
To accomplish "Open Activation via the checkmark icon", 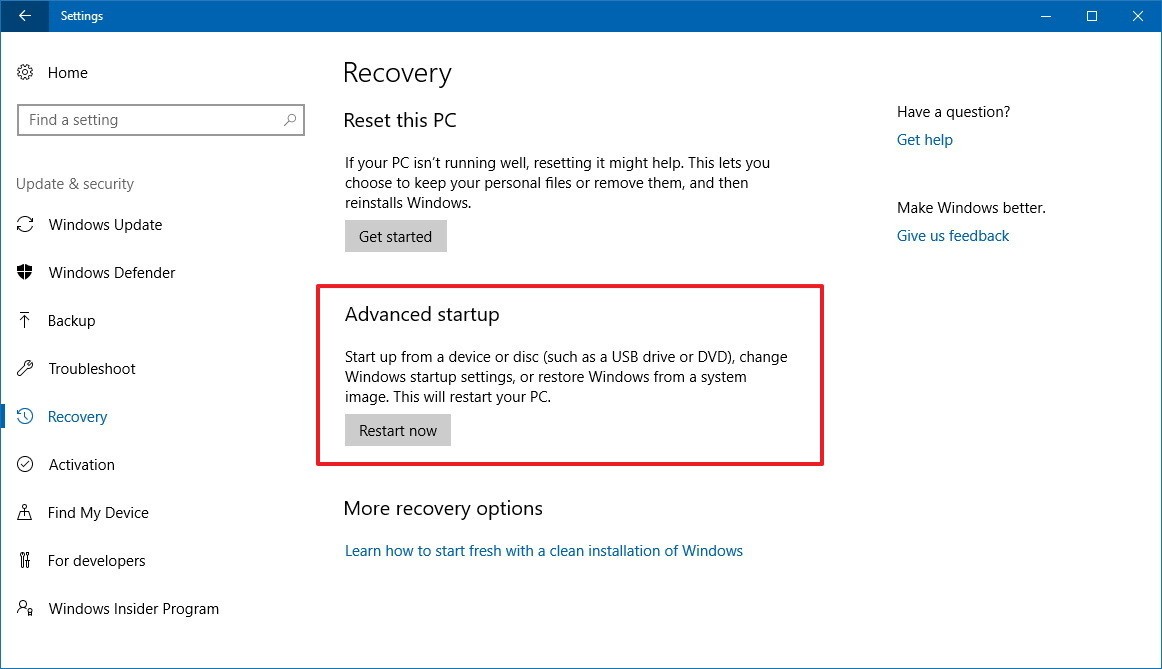I will tap(25, 464).
